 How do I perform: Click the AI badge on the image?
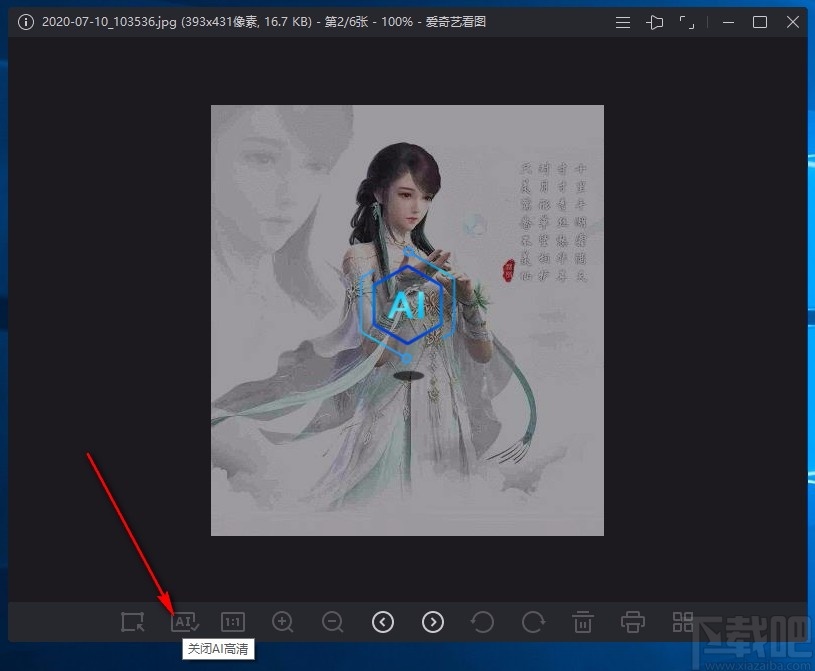407,306
